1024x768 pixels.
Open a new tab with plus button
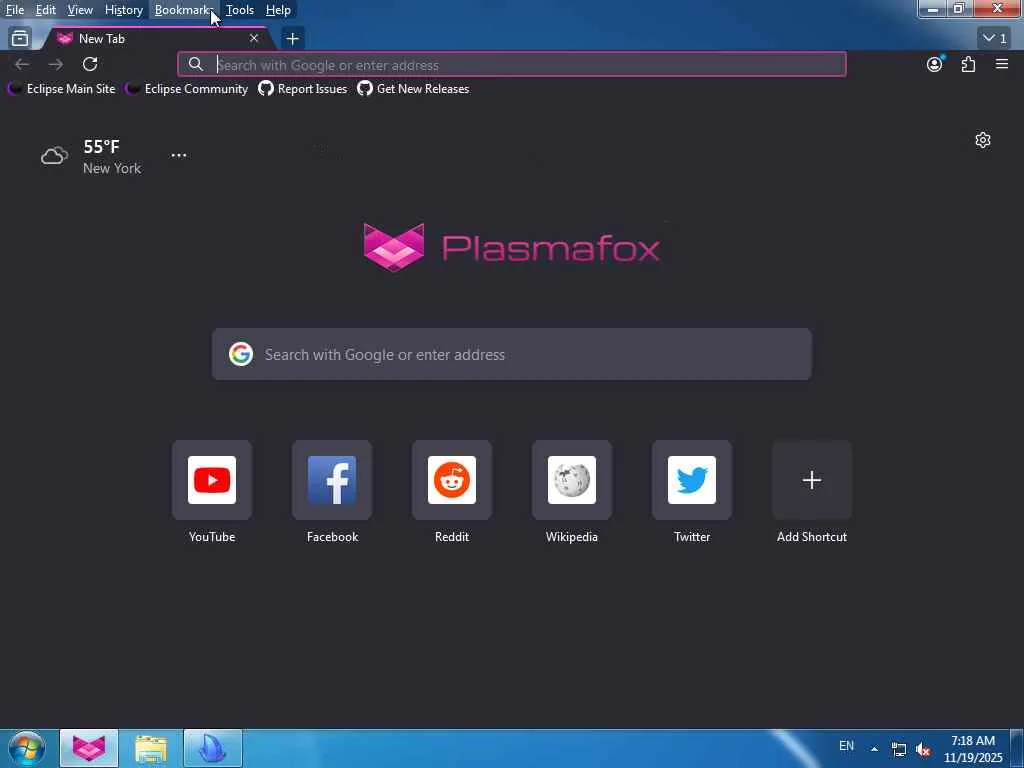click(x=292, y=39)
